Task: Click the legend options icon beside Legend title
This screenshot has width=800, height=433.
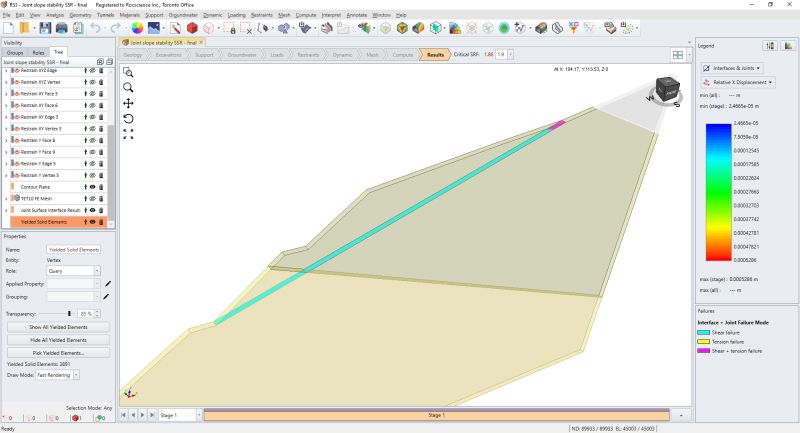Action: click(770, 46)
